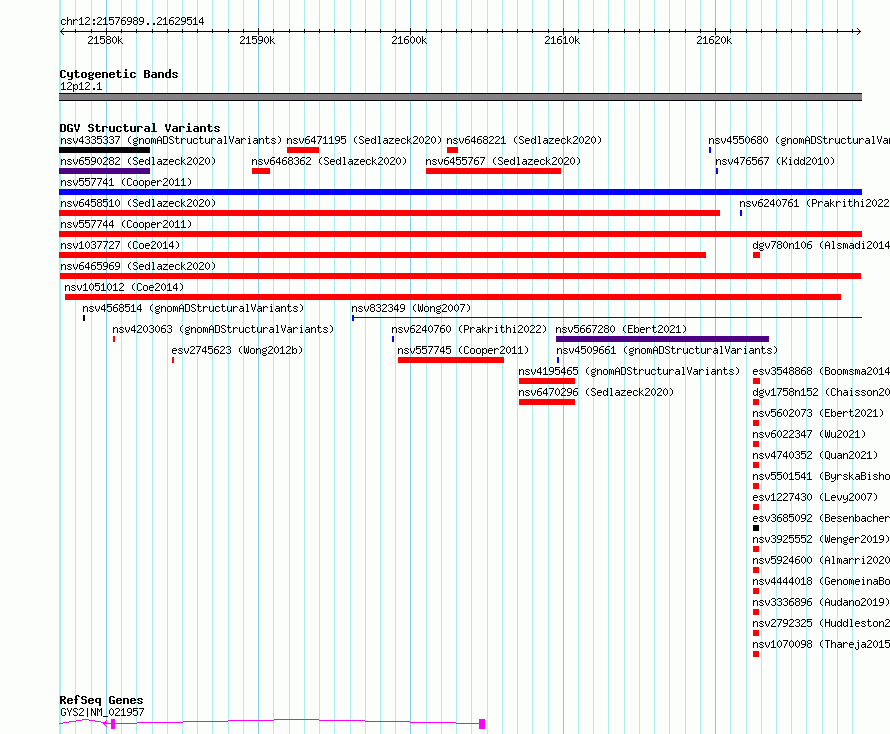Select the nsv6471195 (Sedlazeck2020) label
The width and height of the screenshot is (890, 734).
click(364, 140)
